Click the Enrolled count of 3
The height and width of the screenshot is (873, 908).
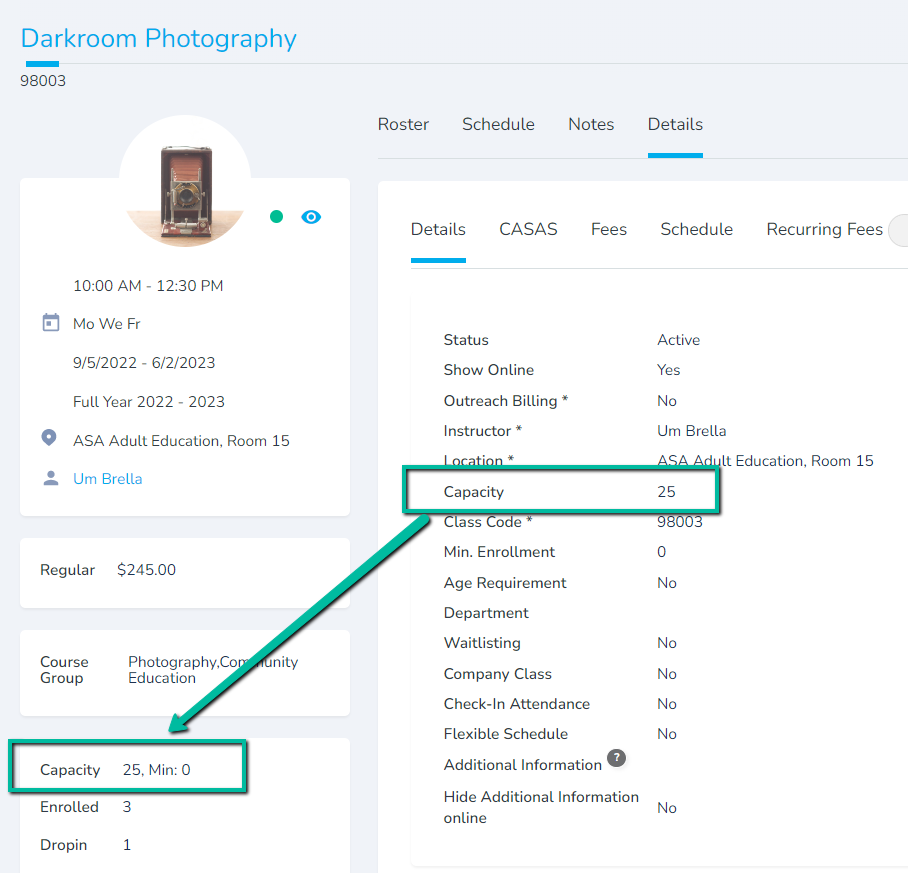click(127, 807)
